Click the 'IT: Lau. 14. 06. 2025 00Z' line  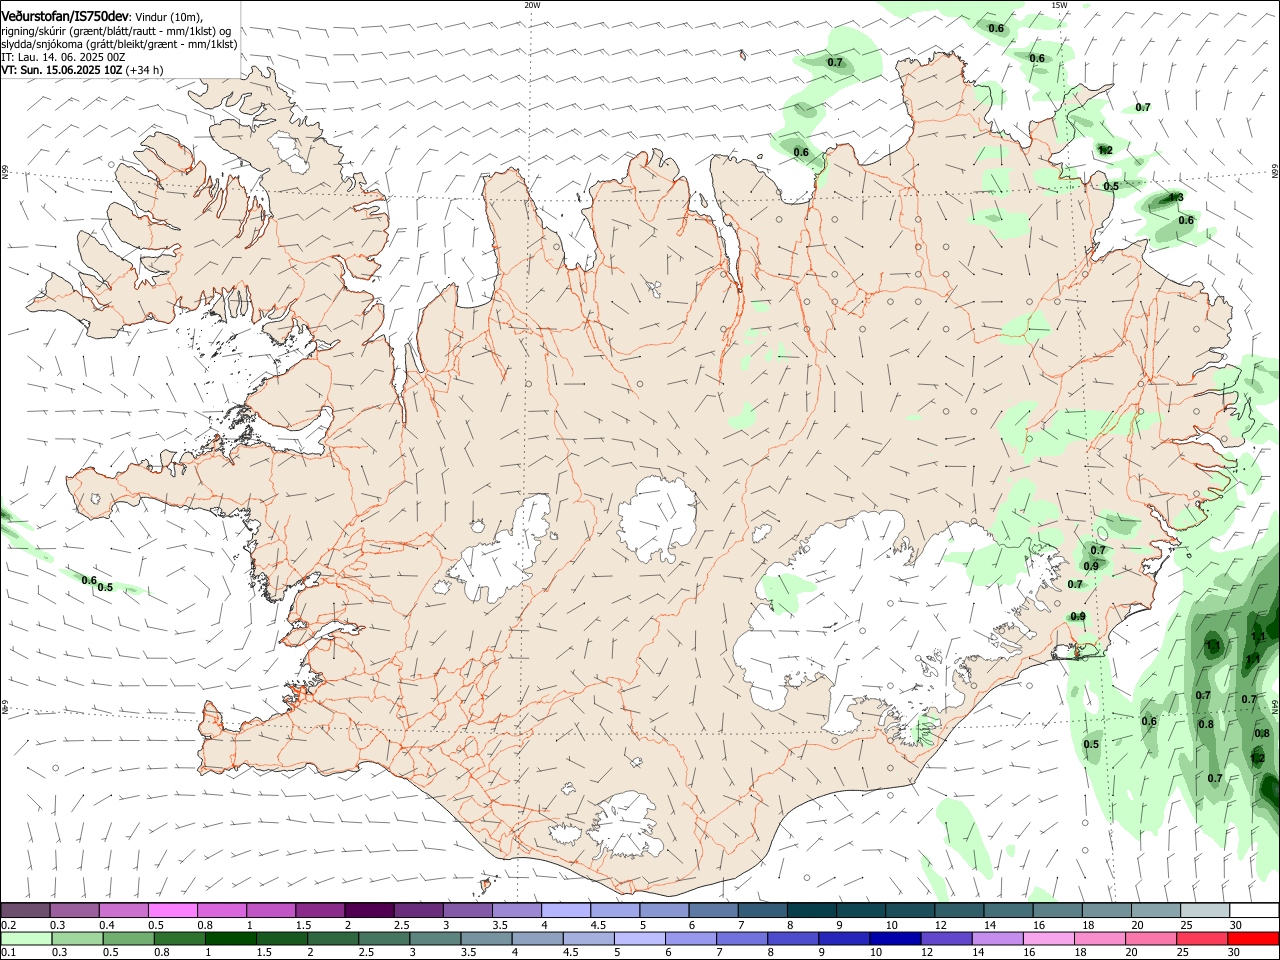click(x=63, y=57)
